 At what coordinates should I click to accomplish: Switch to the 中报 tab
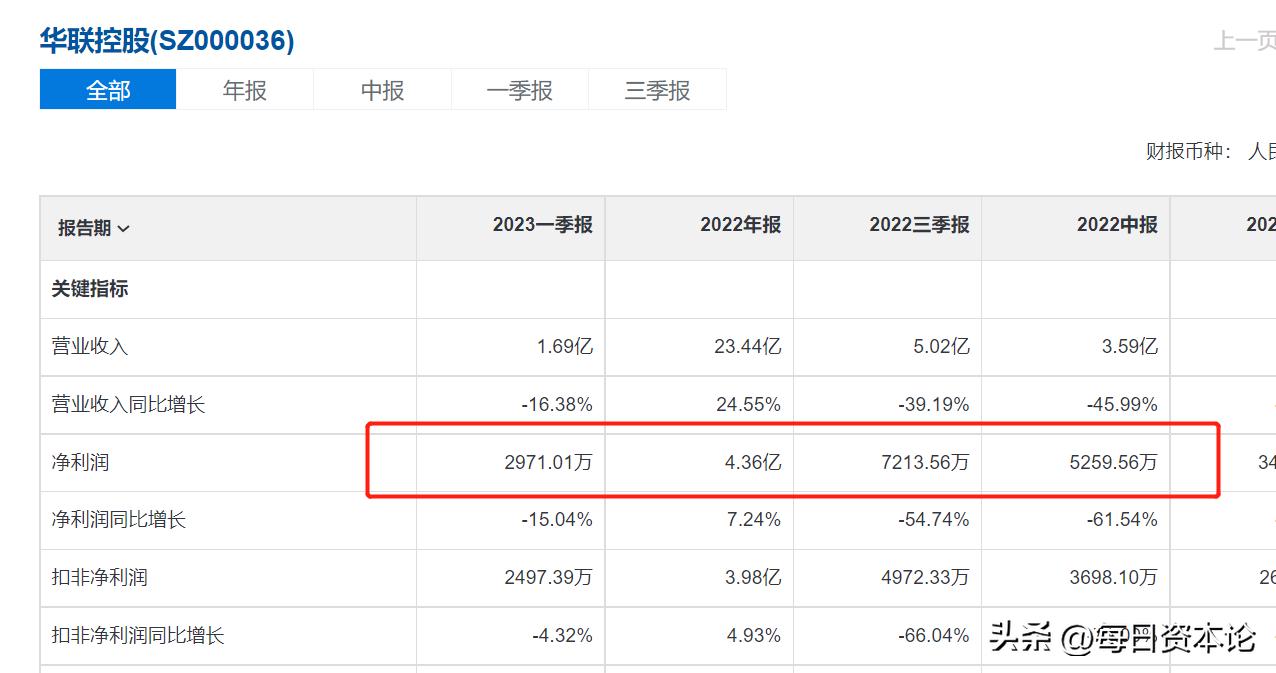(382, 90)
